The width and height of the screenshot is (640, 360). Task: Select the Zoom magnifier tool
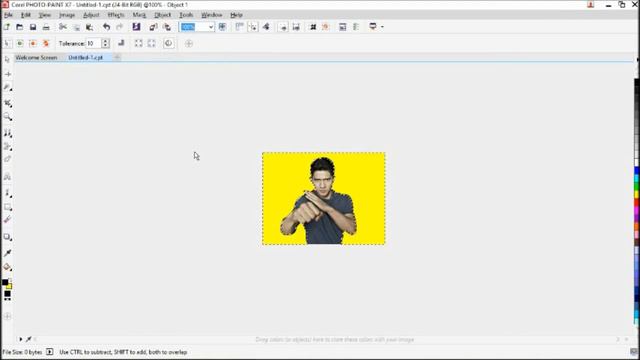(x=7, y=118)
